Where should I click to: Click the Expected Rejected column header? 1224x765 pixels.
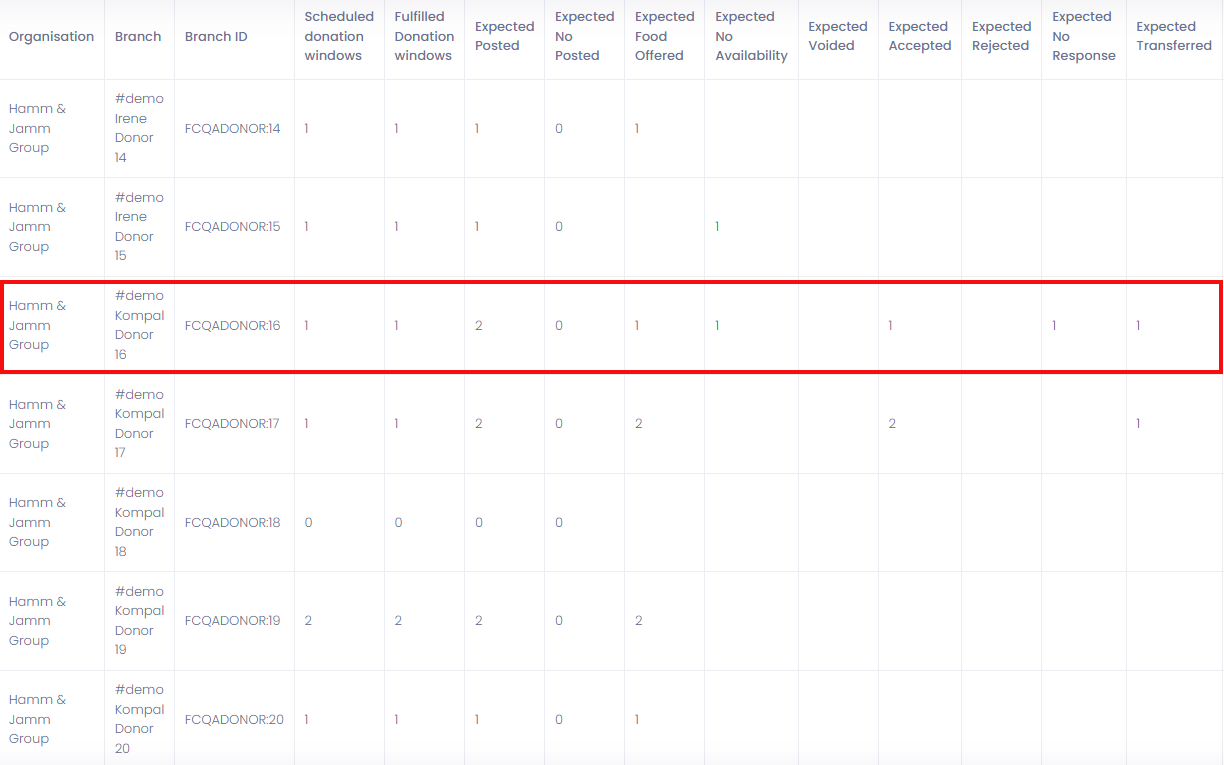coord(1001,37)
